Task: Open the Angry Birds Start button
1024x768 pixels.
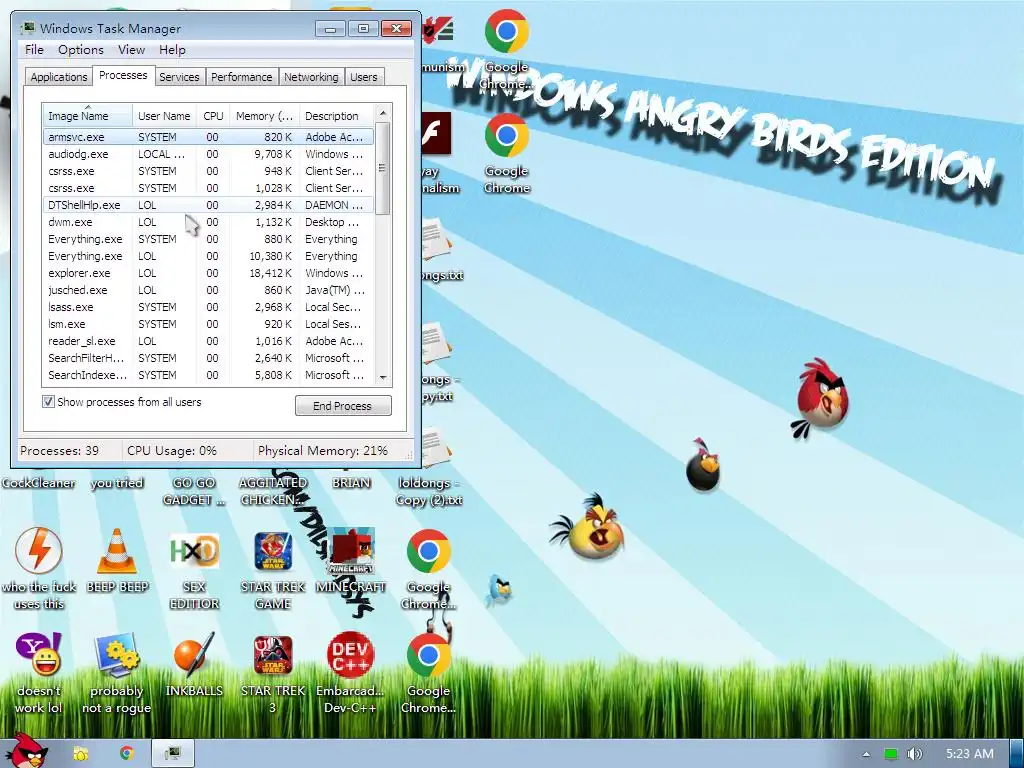Action: [x=27, y=751]
